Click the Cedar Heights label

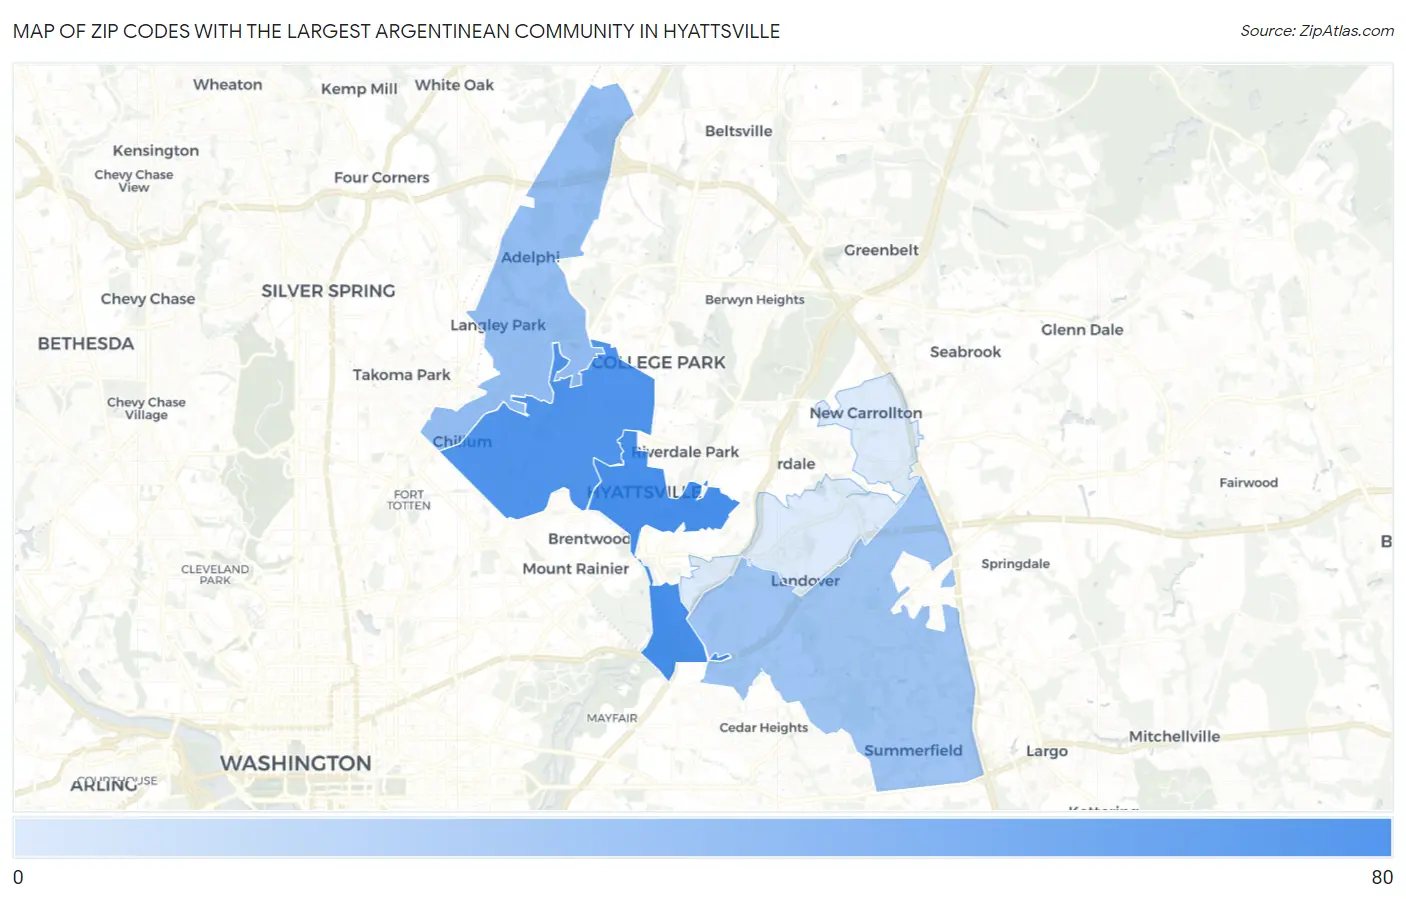(763, 728)
